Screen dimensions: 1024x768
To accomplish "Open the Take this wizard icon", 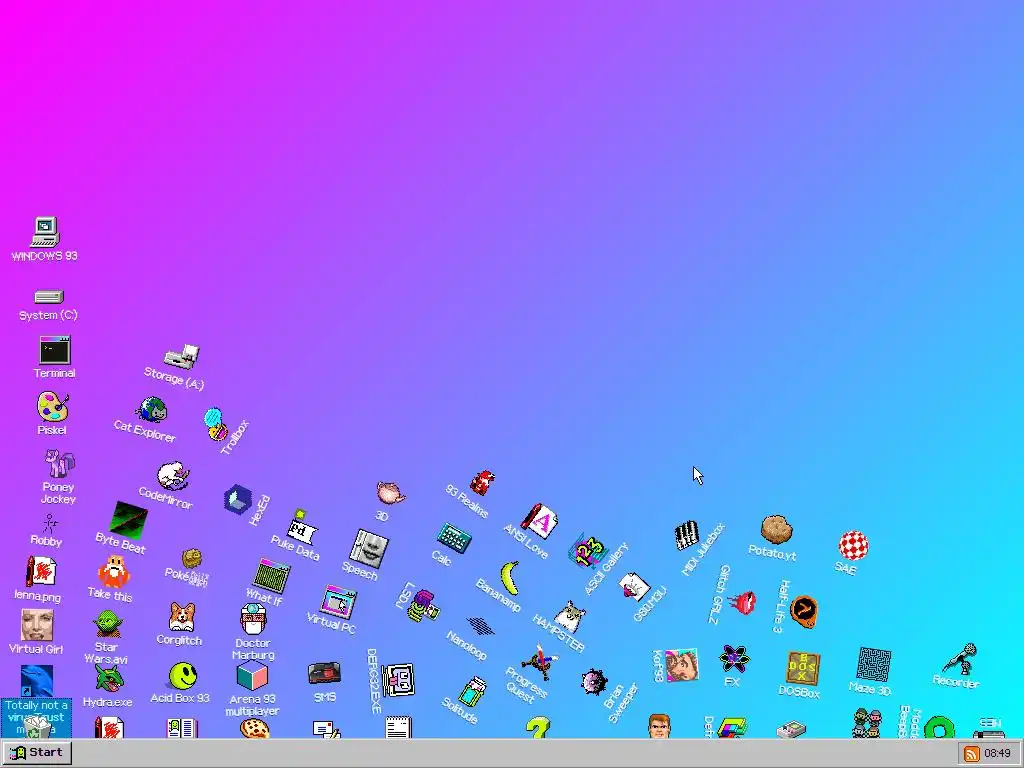I will coord(114,571).
